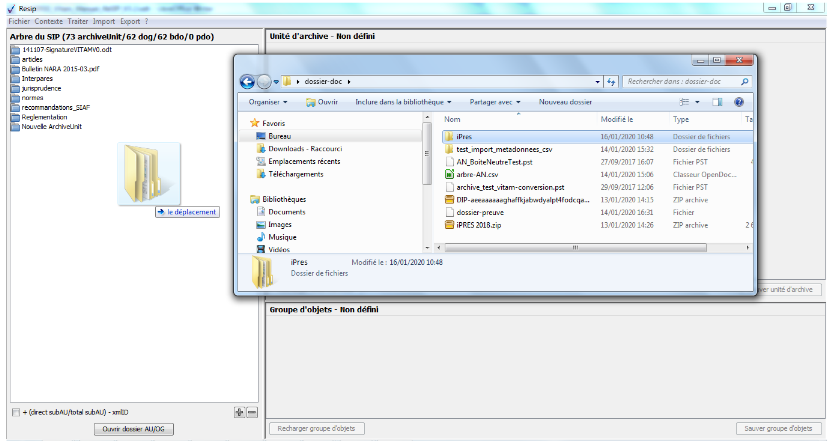Viewport: 830px width, 444px height.
Task: Click the Explorer back navigation arrow
Action: 247,81
